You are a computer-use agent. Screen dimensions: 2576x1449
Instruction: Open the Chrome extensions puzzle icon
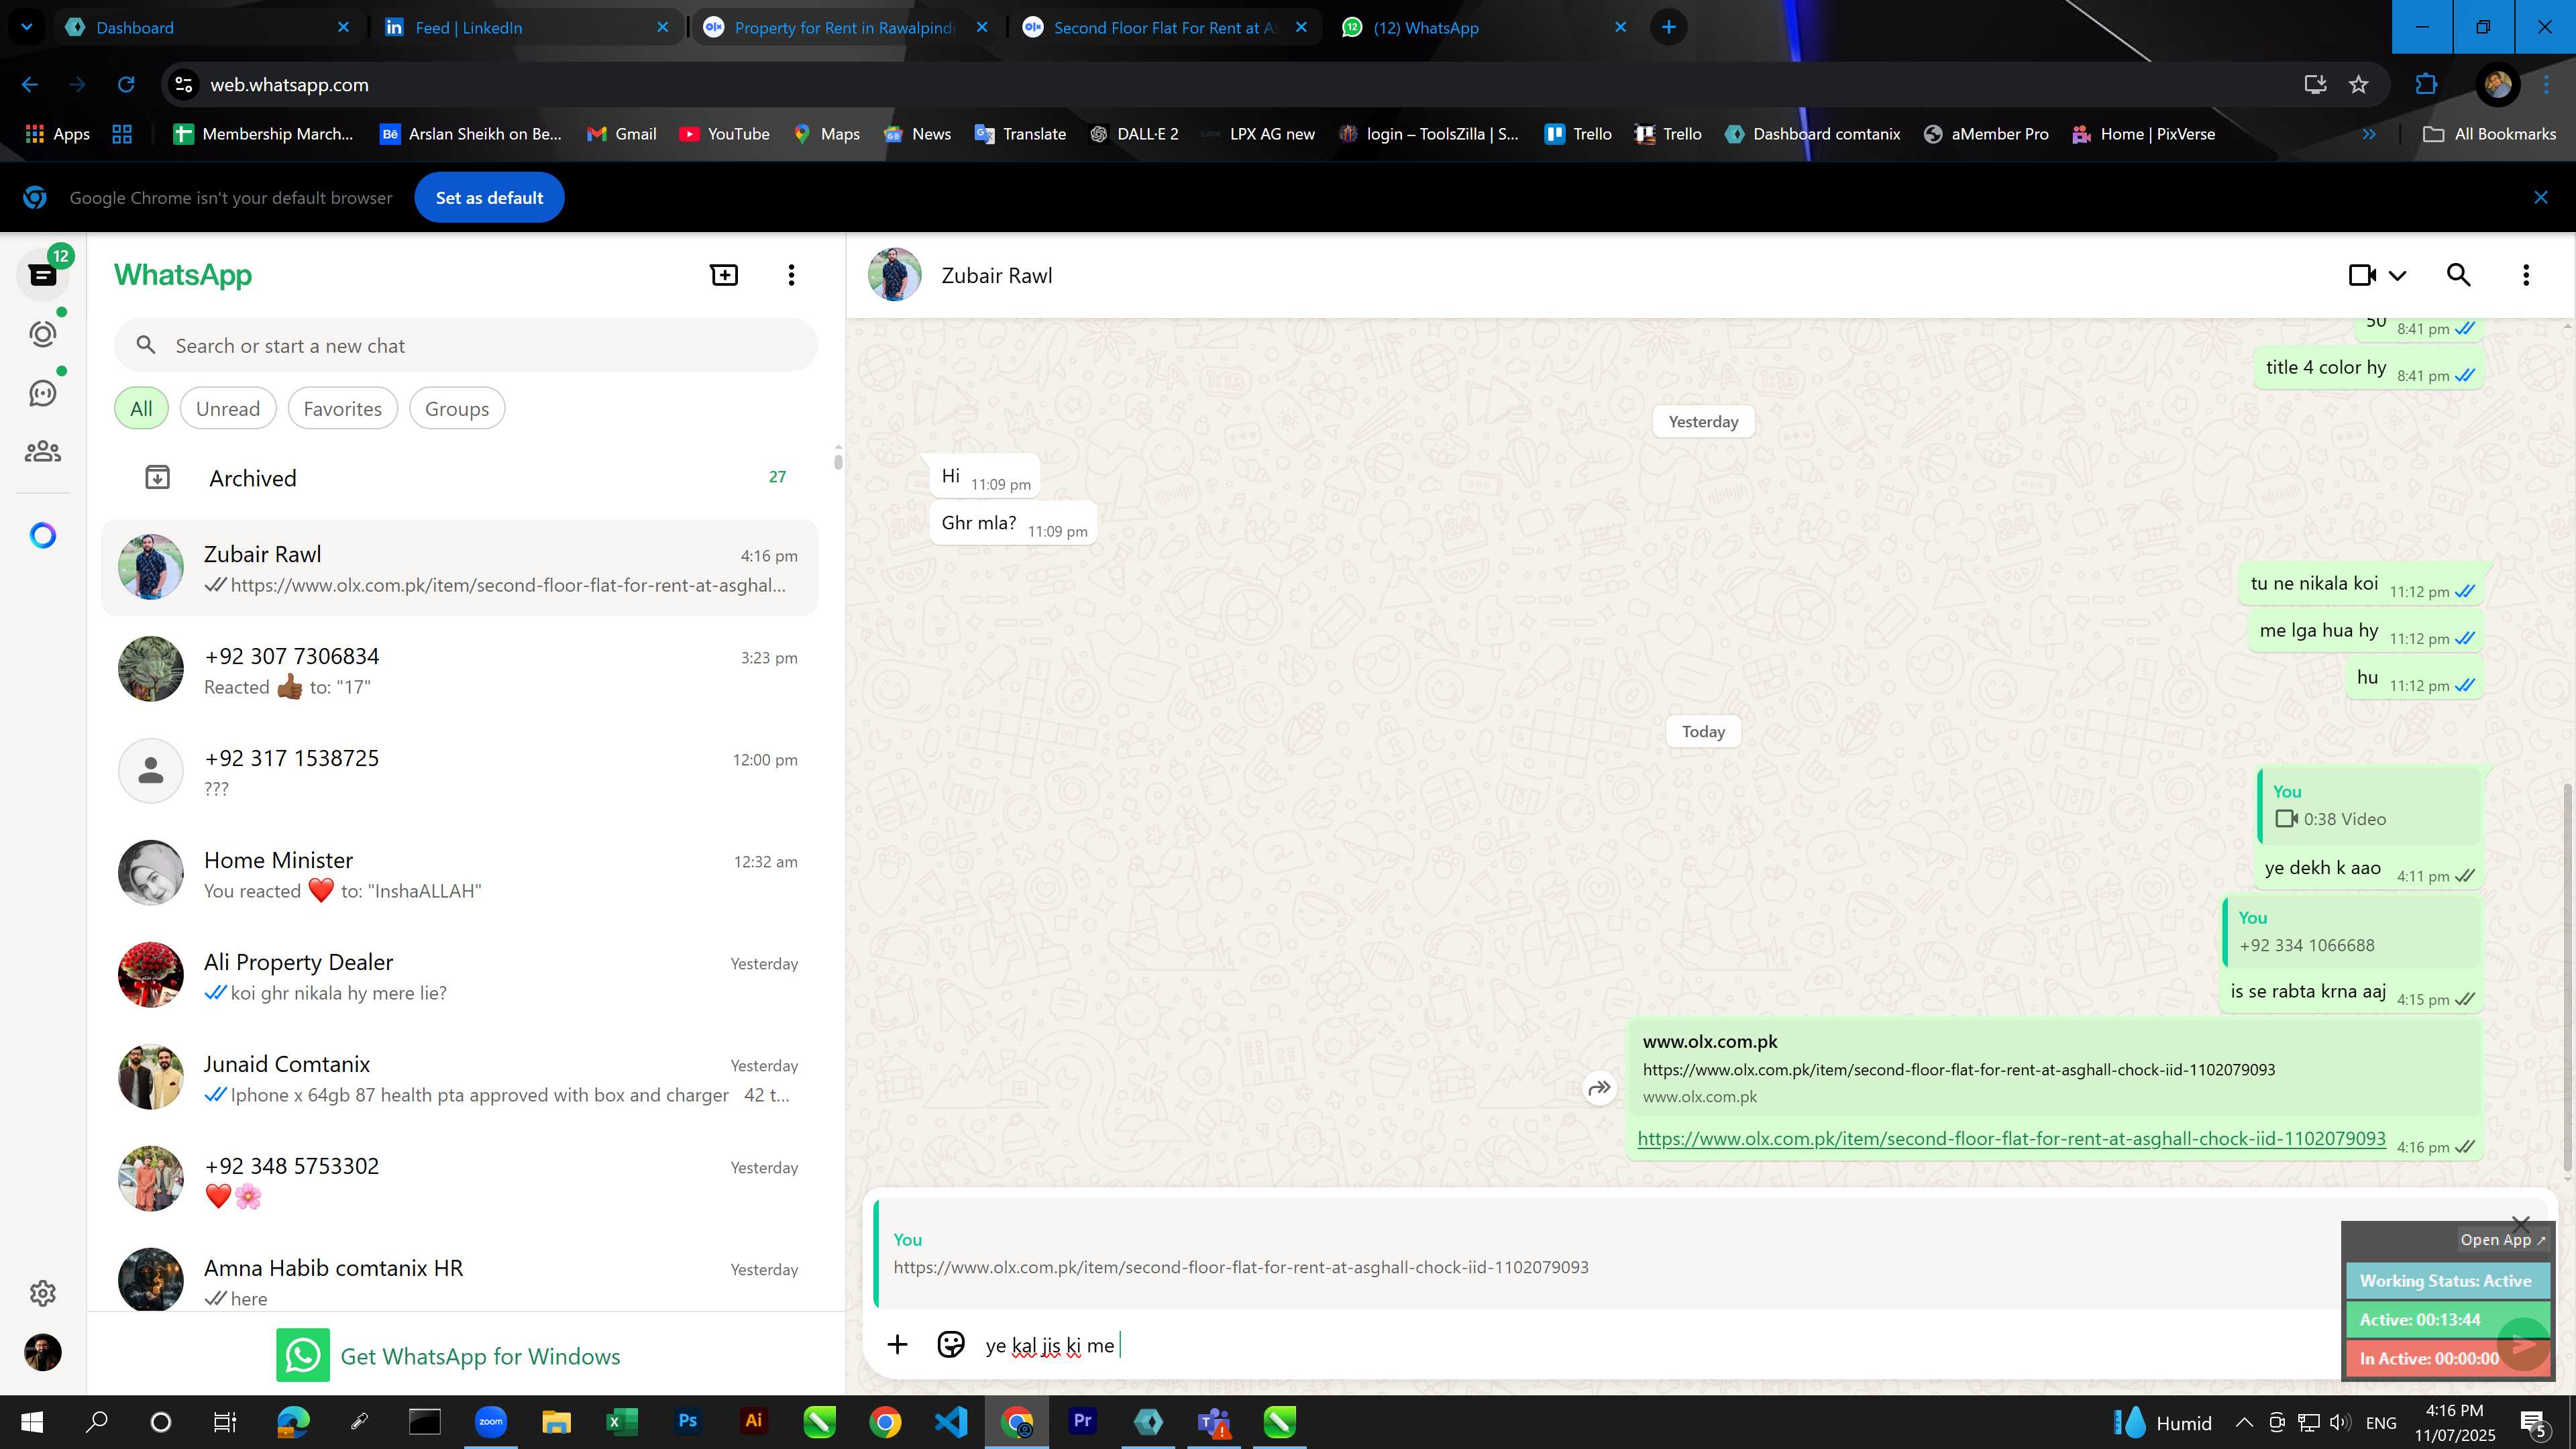point(2426,85)
